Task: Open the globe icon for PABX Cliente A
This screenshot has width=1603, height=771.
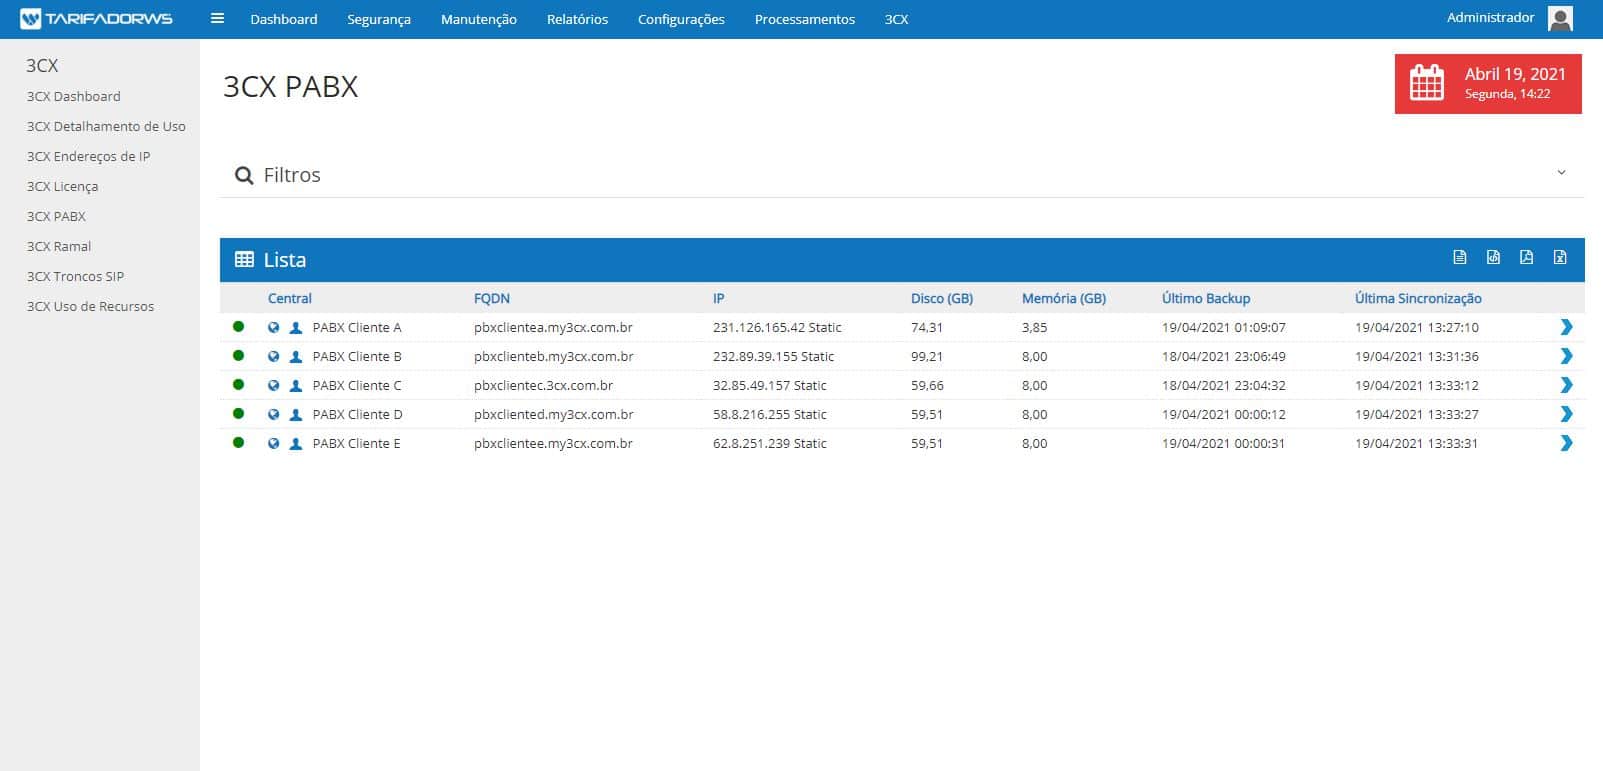Action: click(273, 327)
